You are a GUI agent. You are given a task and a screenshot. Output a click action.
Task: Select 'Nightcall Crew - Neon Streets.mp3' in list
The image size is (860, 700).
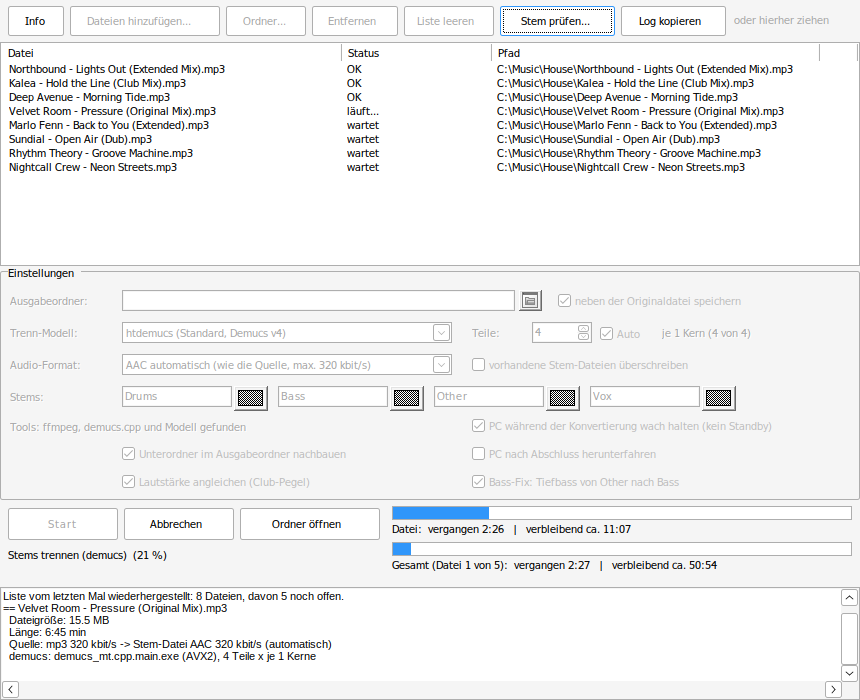pos(428,167)
